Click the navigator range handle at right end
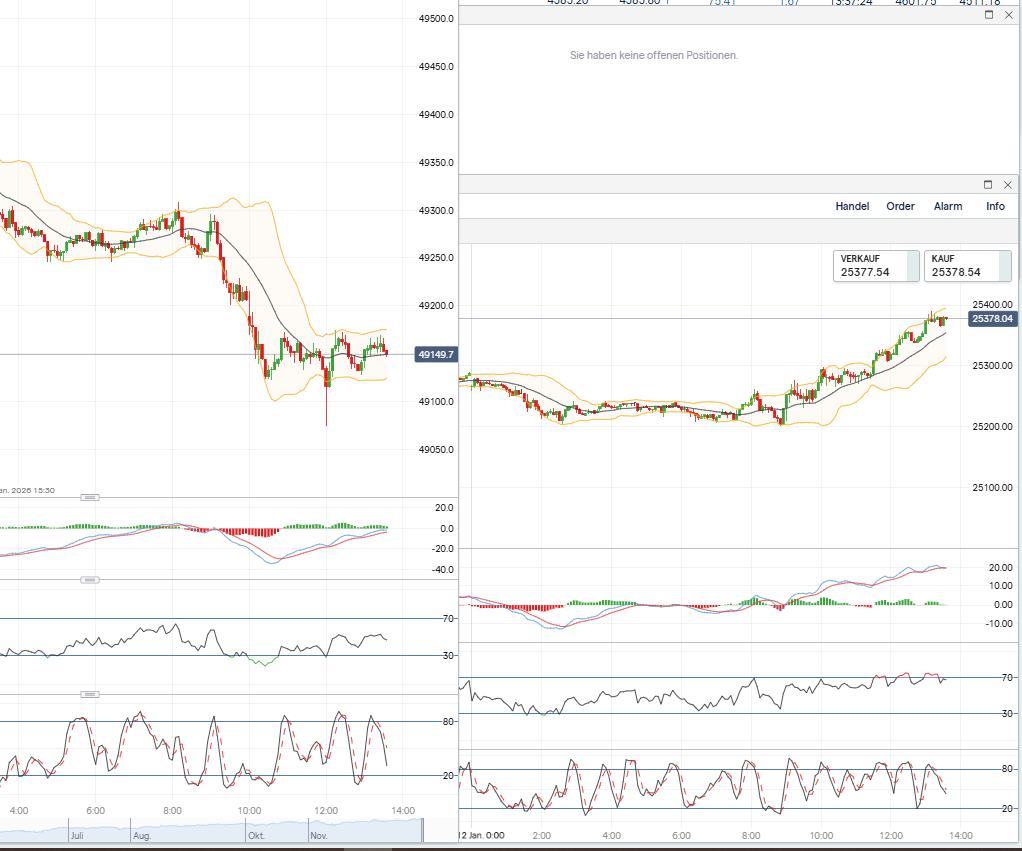Screen dimensions: 1022x851 (x=423, y=830)
